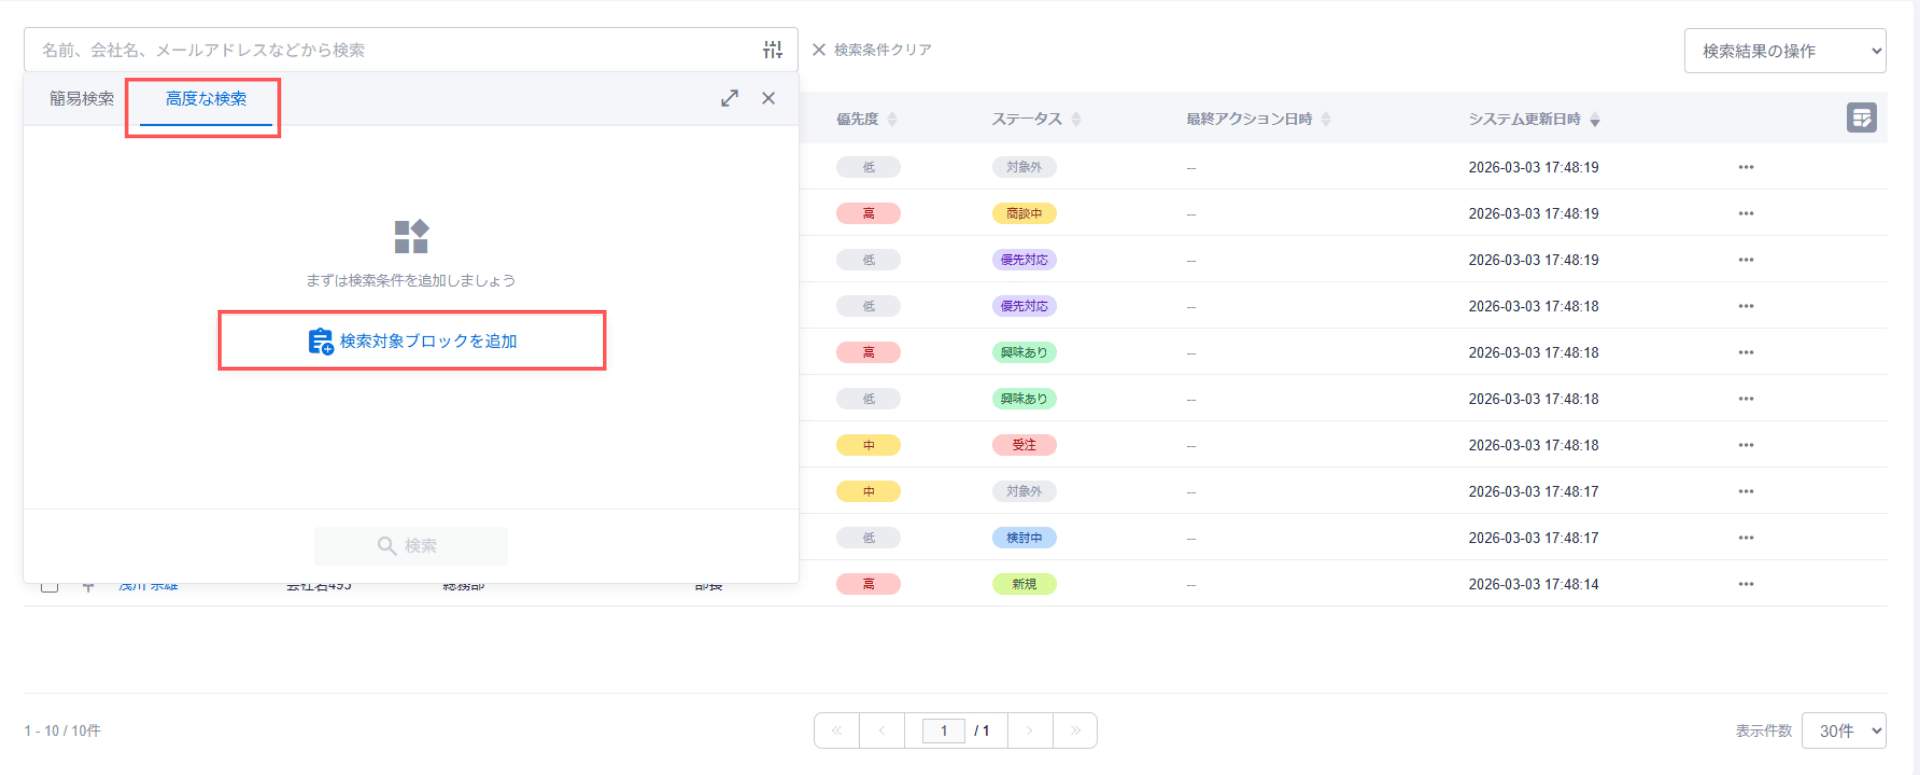Image resolution: width=1920 pixels, height=775 pixels.
Task: Click the 検索 button in the panel
Action: click(x=411, y=546)
